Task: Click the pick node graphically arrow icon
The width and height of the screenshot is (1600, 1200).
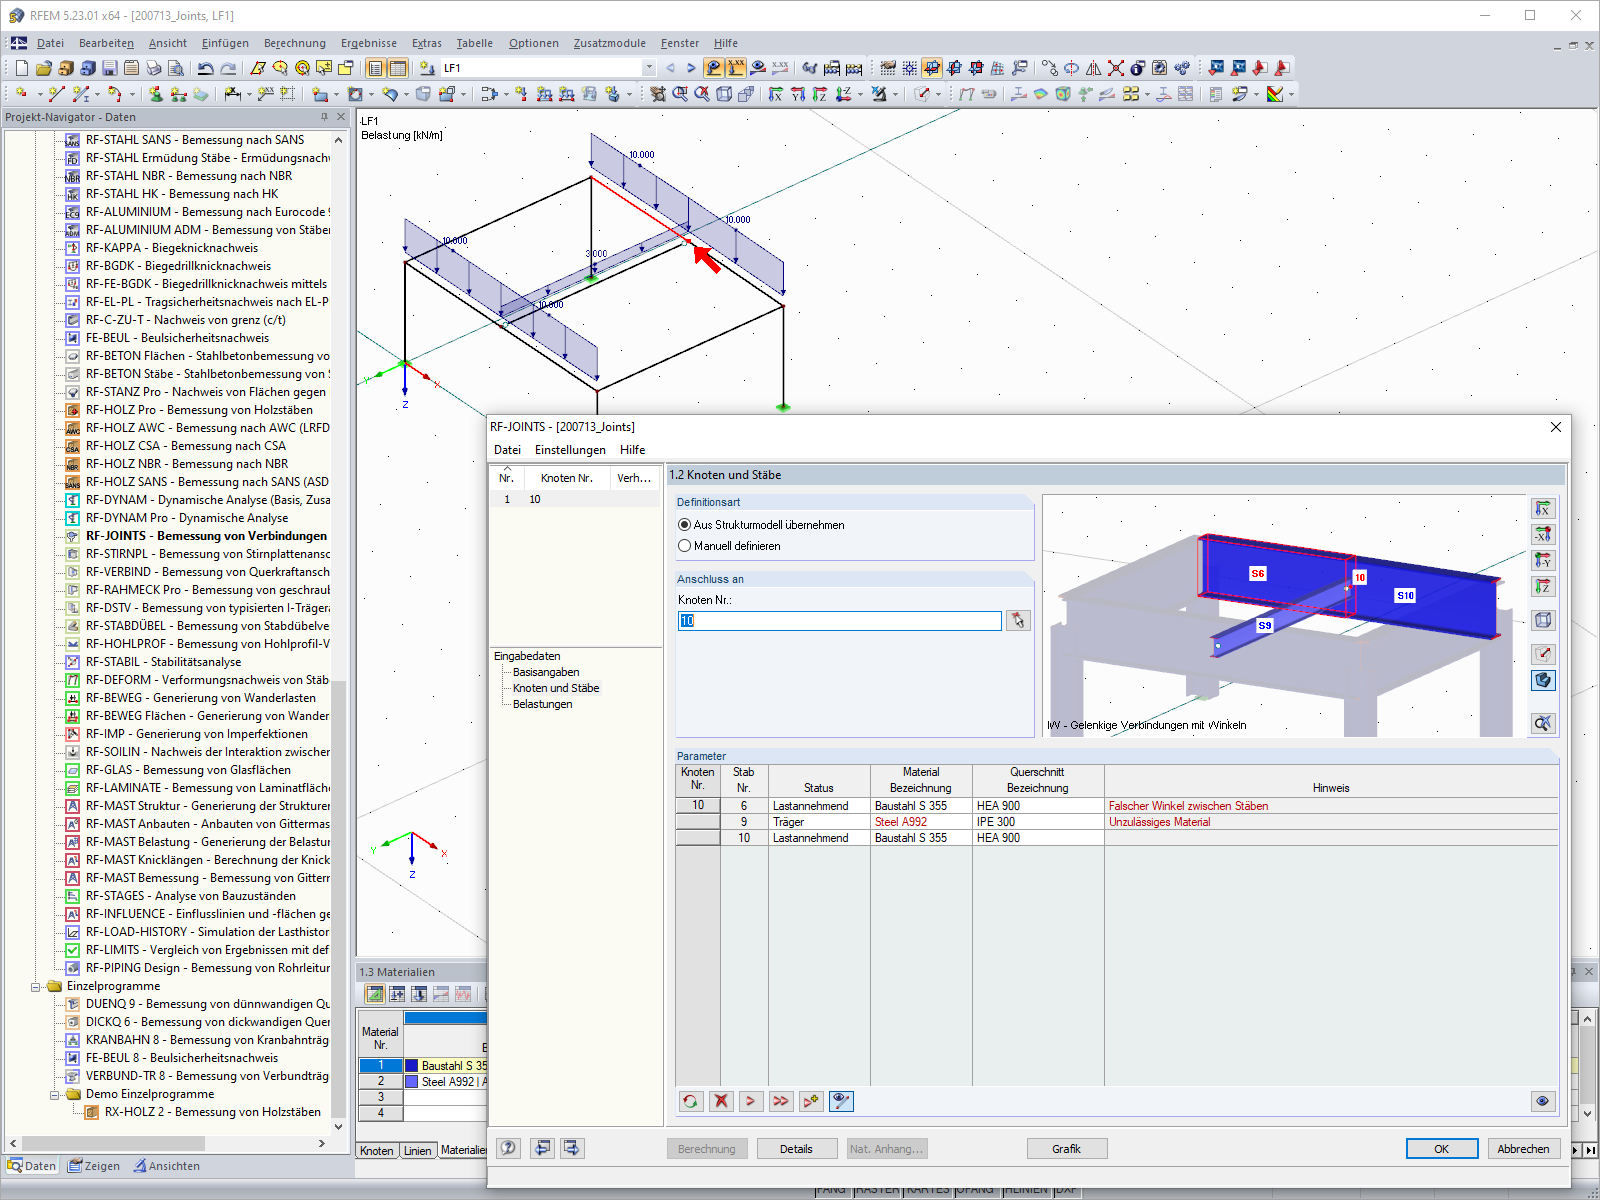Action: (1018, 620)
